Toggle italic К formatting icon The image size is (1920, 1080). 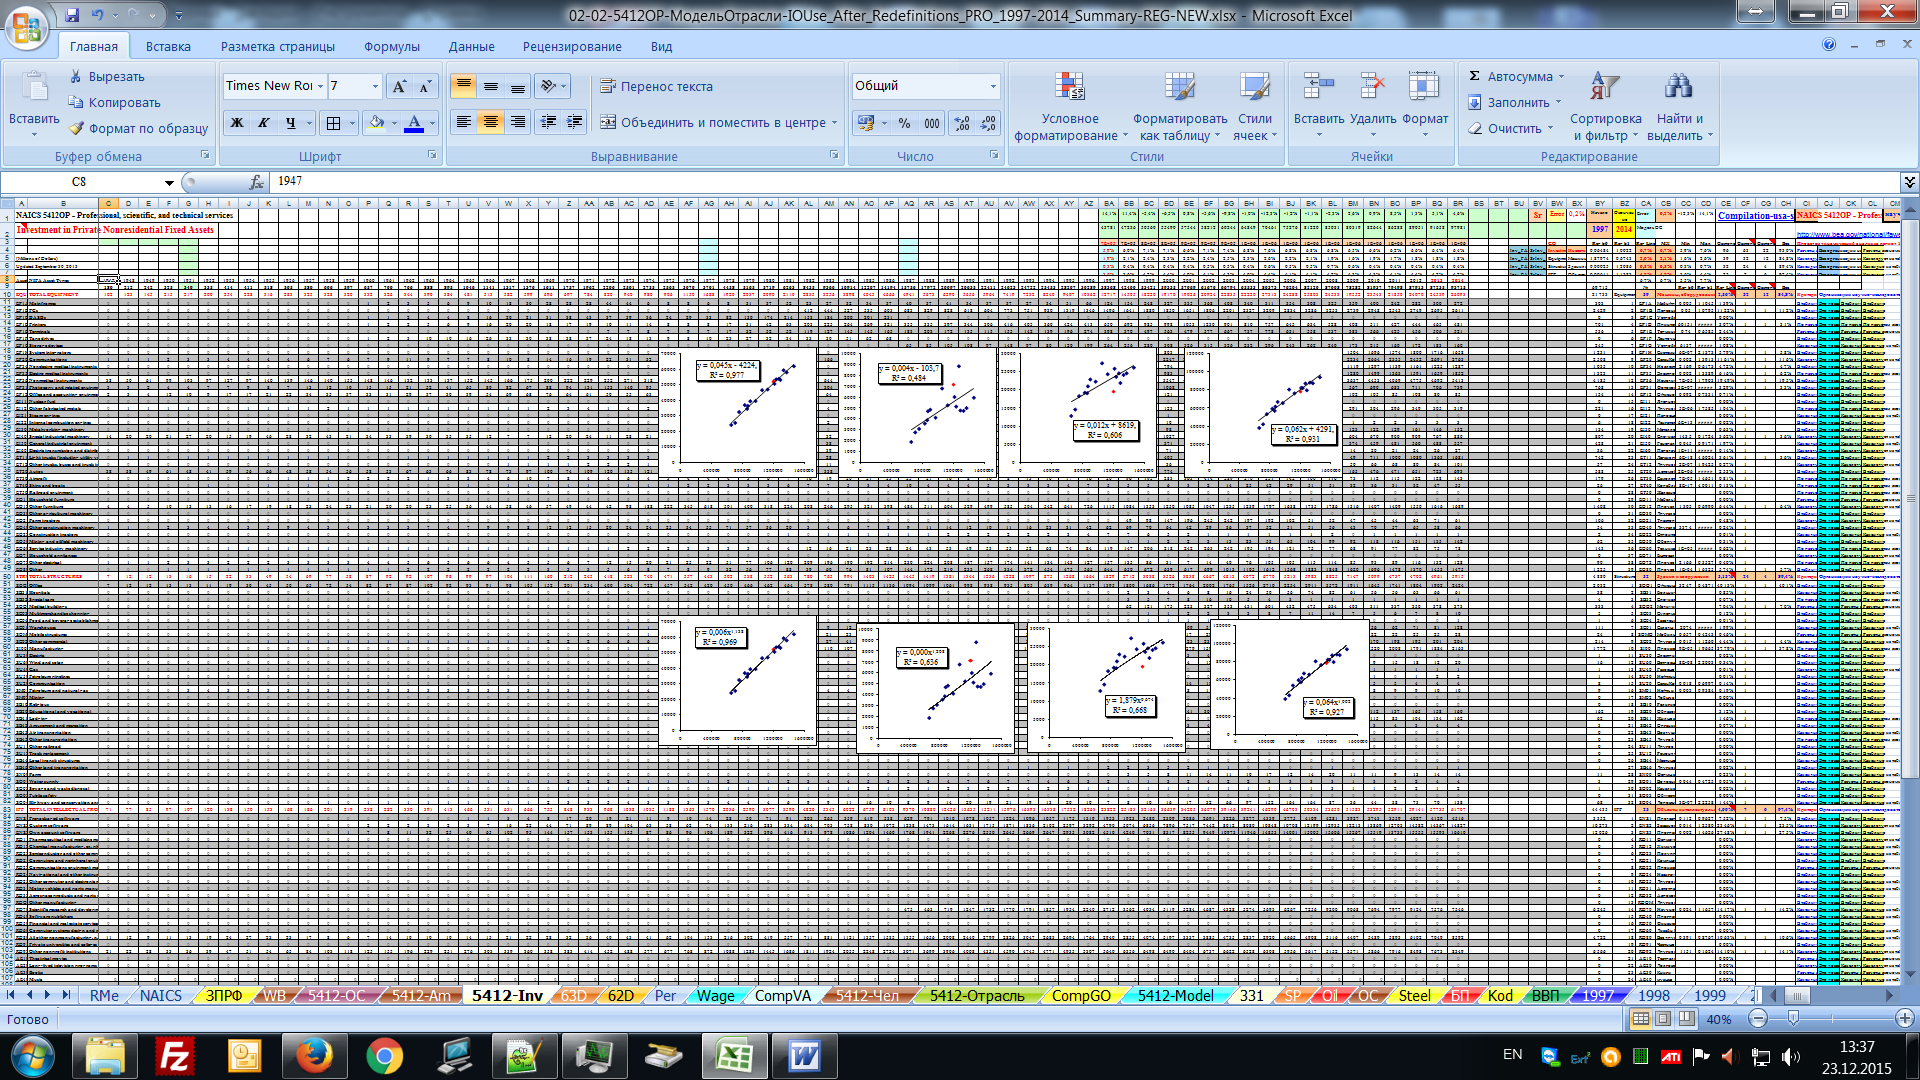(264, 123)
